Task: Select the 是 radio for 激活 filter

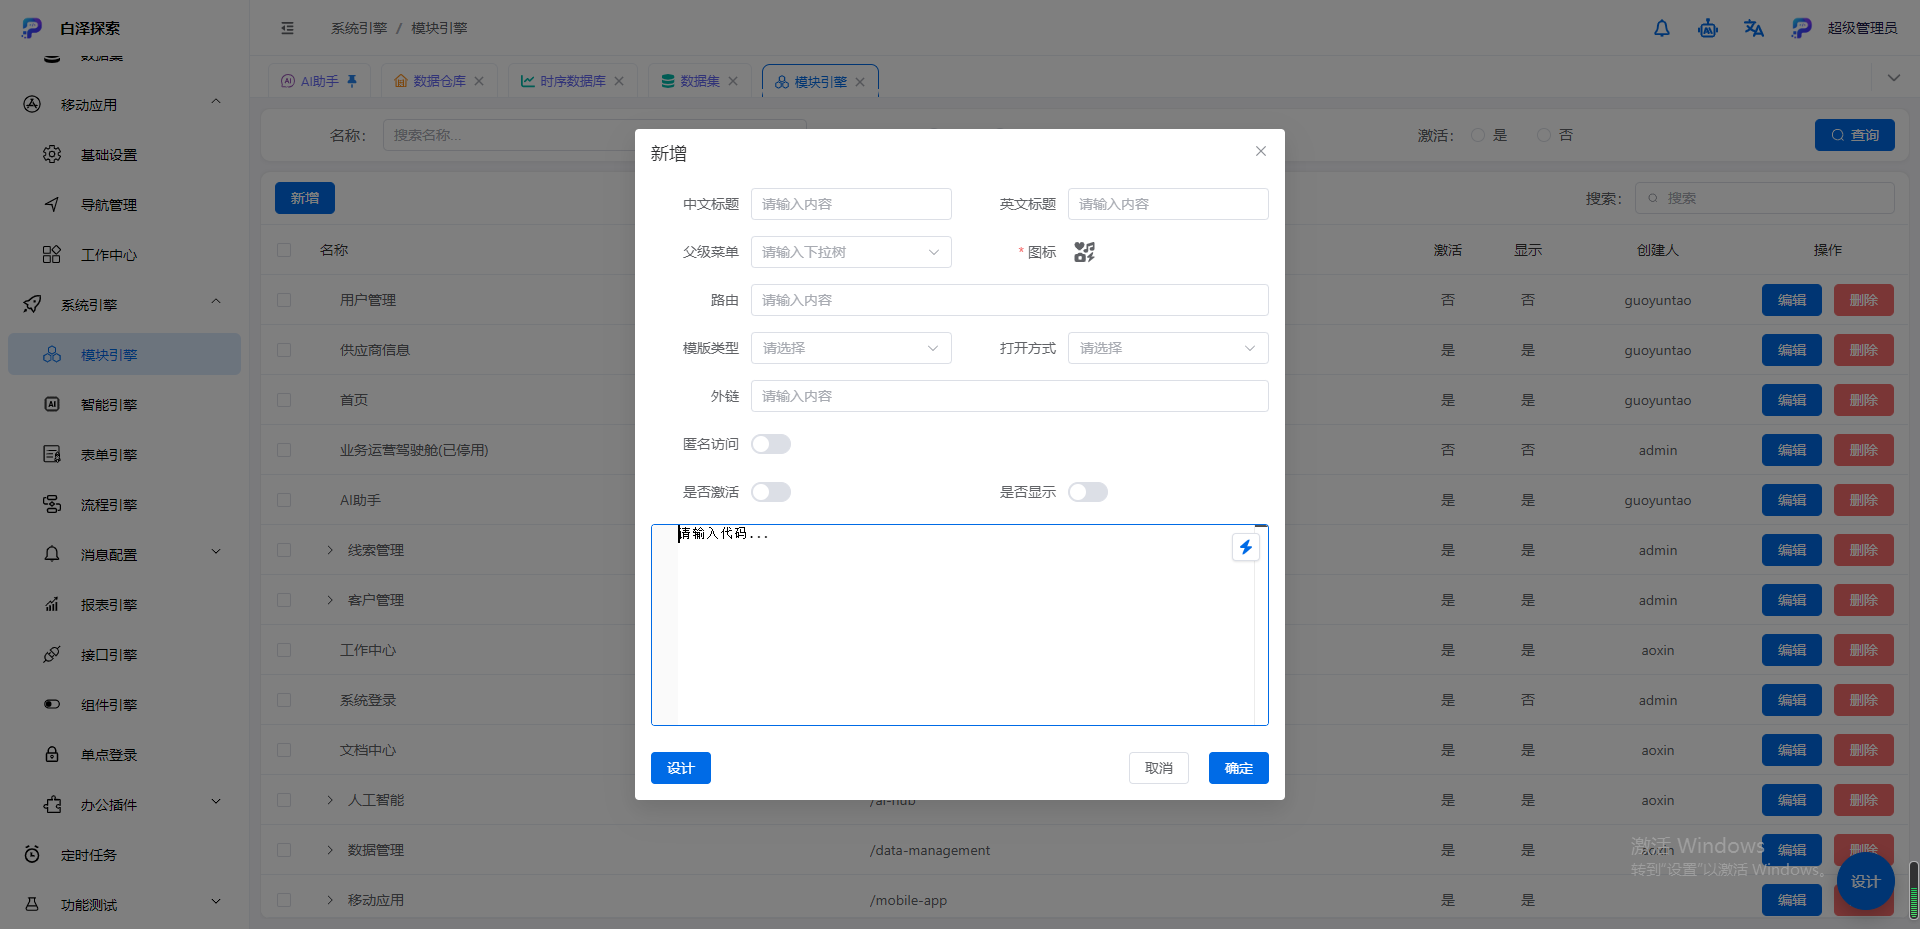Action: click(x=1478, y=135)
